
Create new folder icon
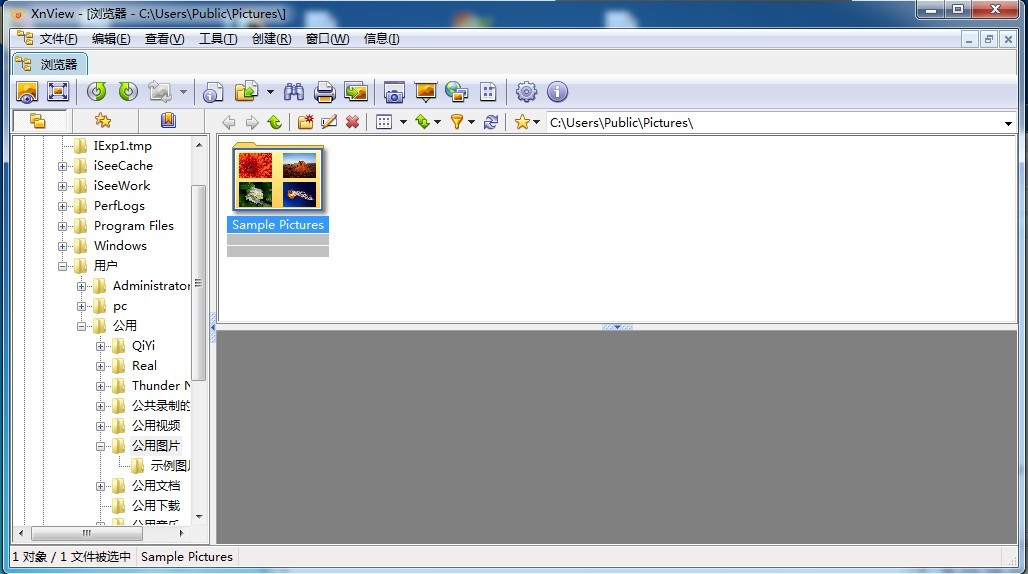coord(306,122)
